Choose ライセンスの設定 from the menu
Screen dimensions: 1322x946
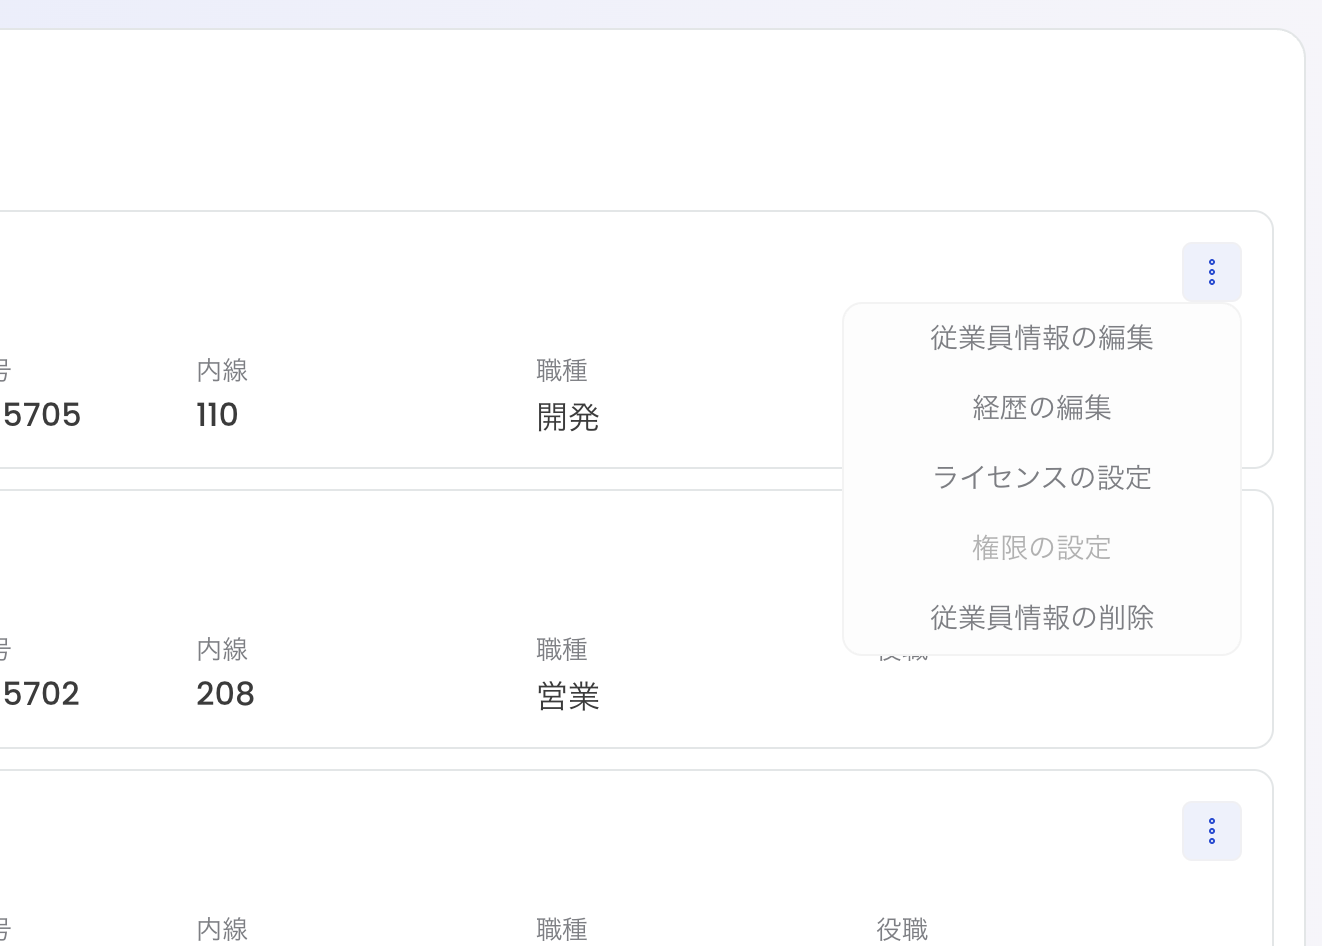click(x=1041, y=477)
